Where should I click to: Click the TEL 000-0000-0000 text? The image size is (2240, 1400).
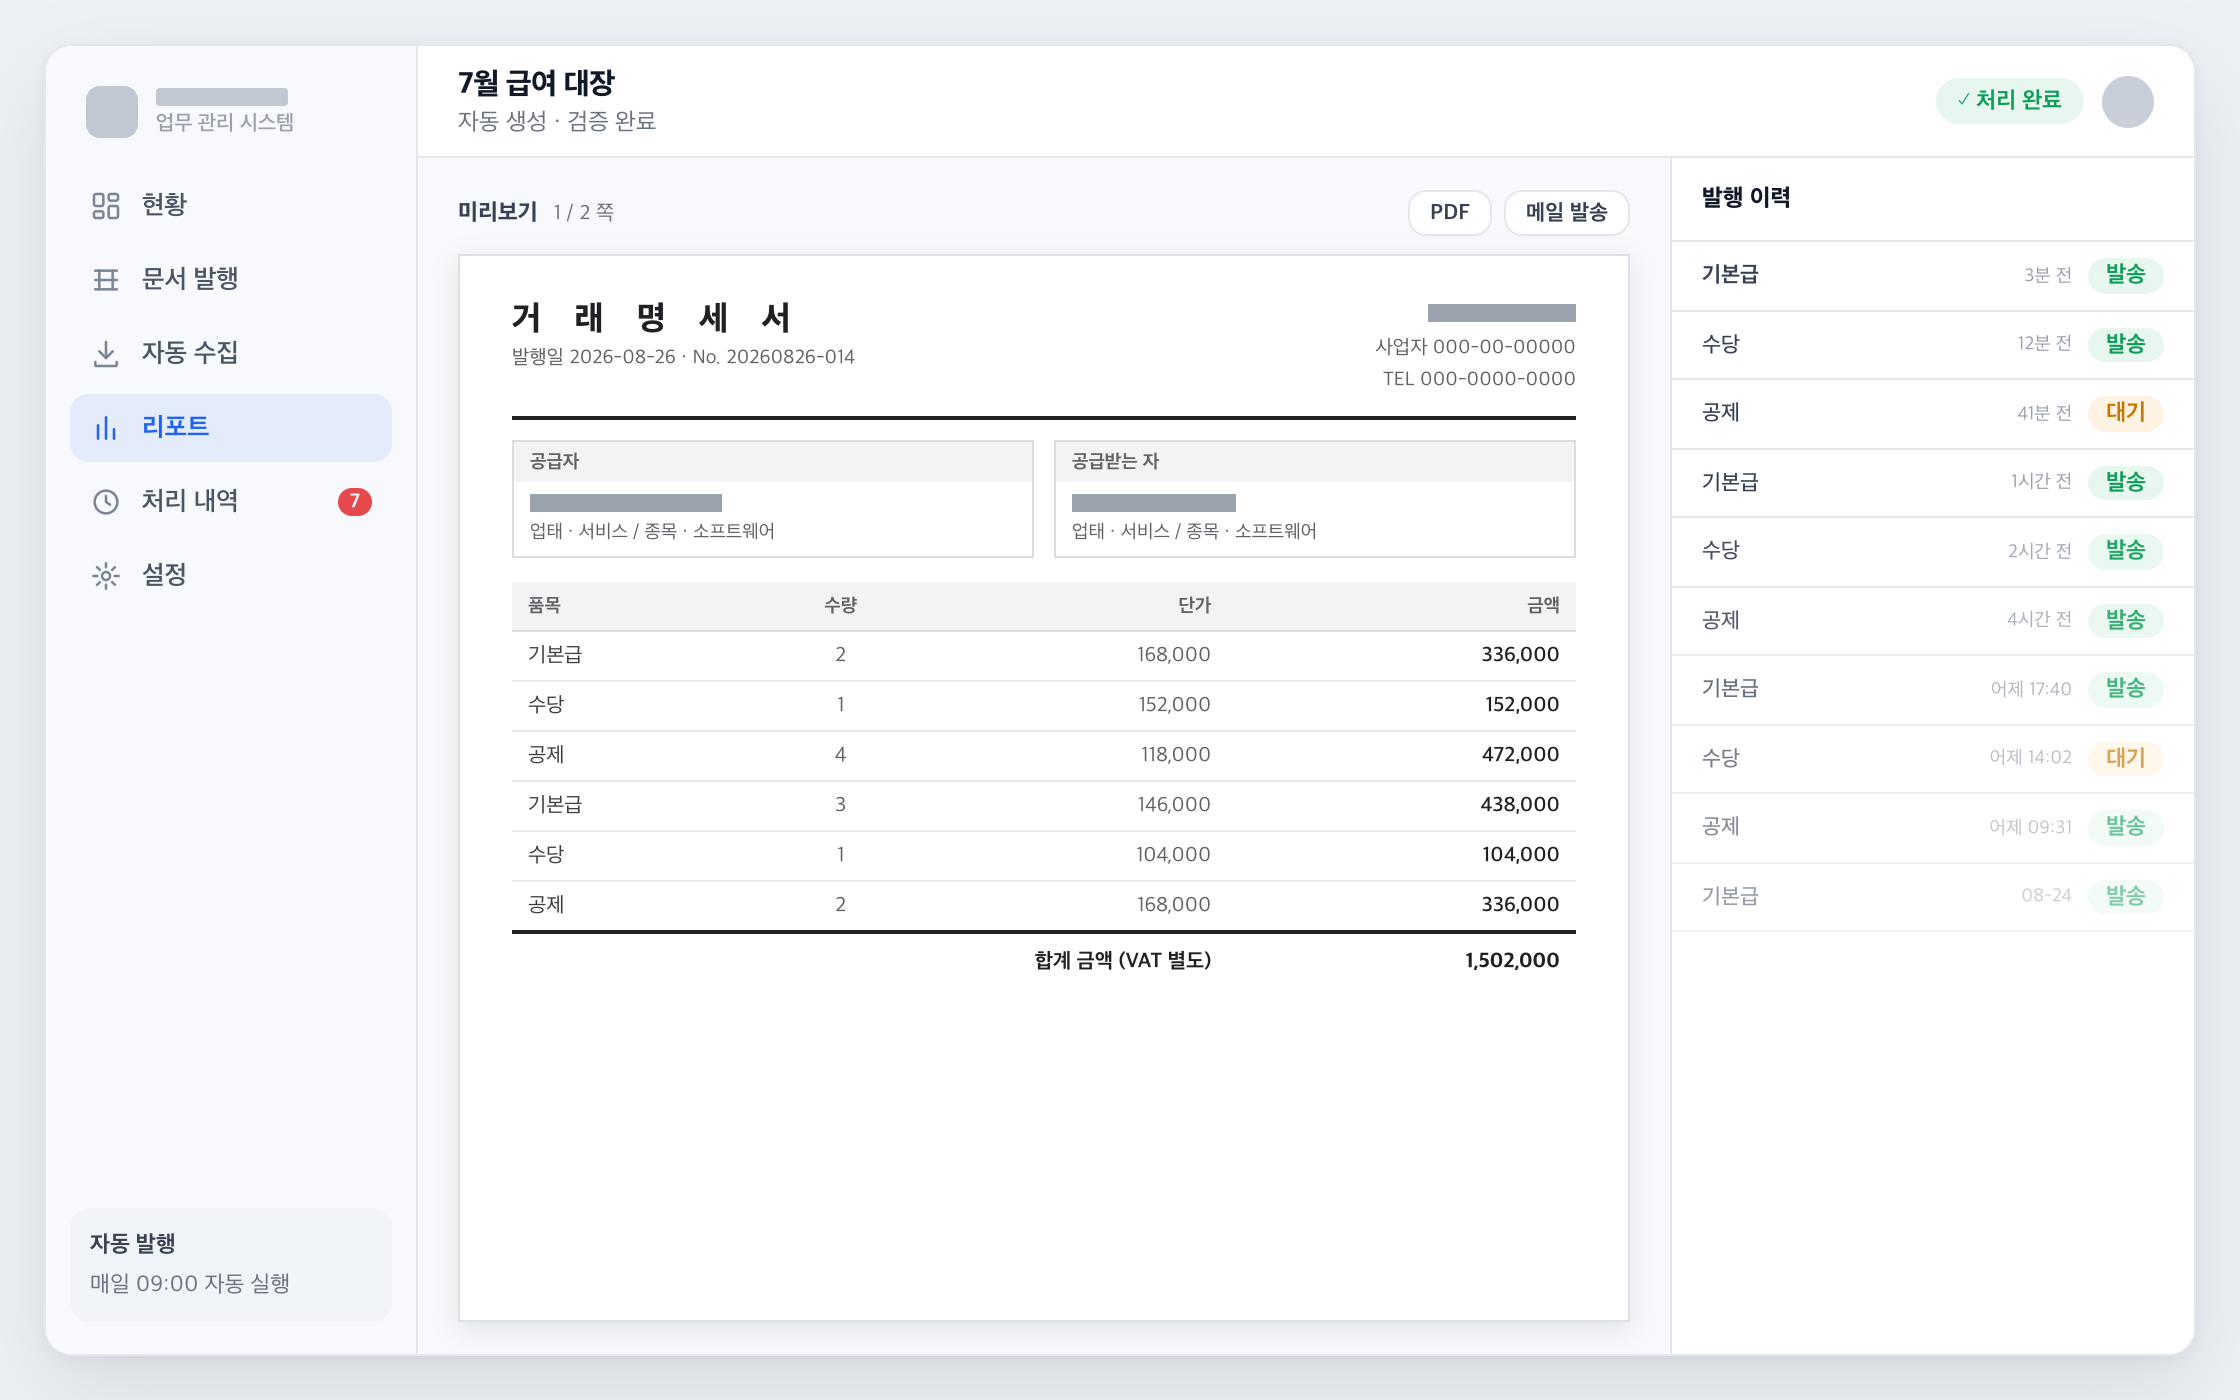[x=1479, y=379]
